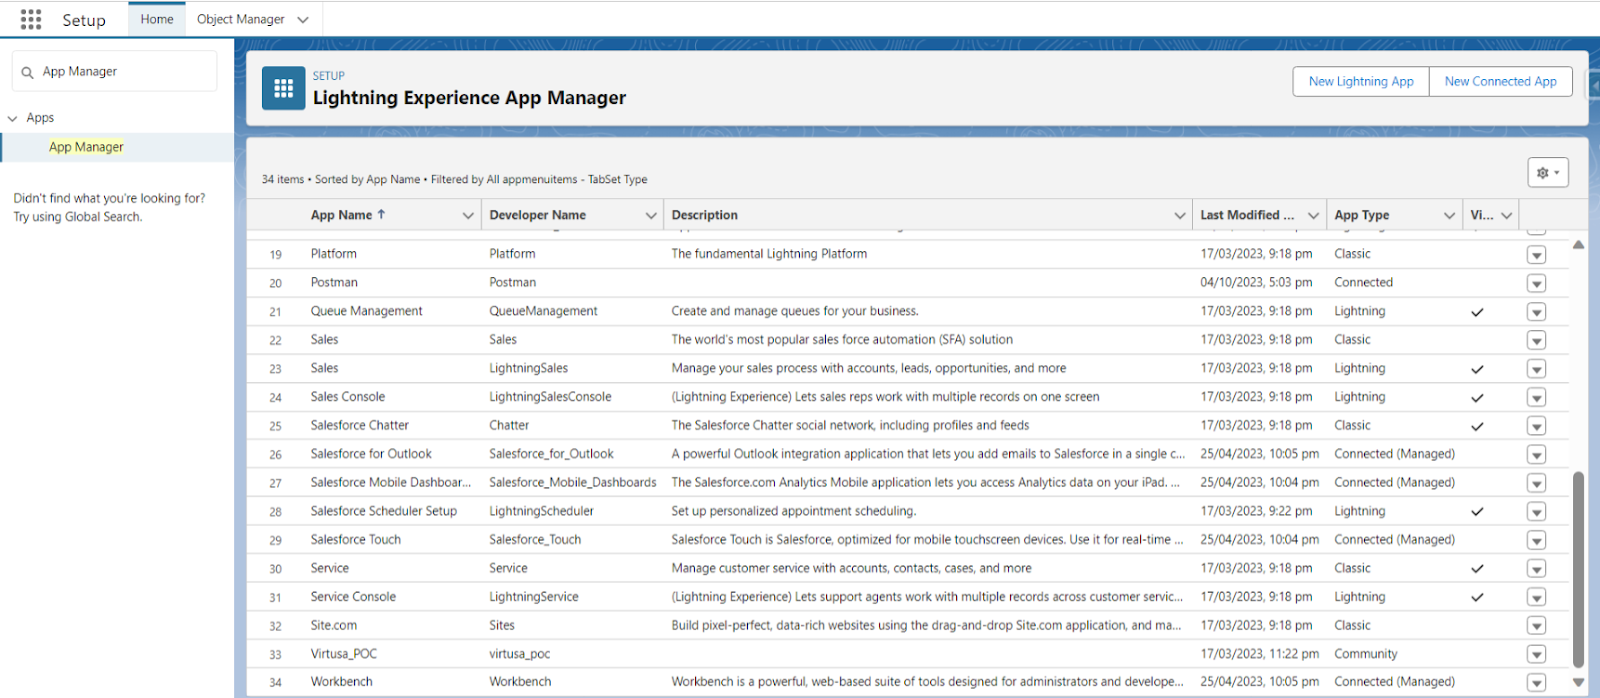Switch to the Object Manager tab
The image size is (1600, 698).
pos(241,19)
